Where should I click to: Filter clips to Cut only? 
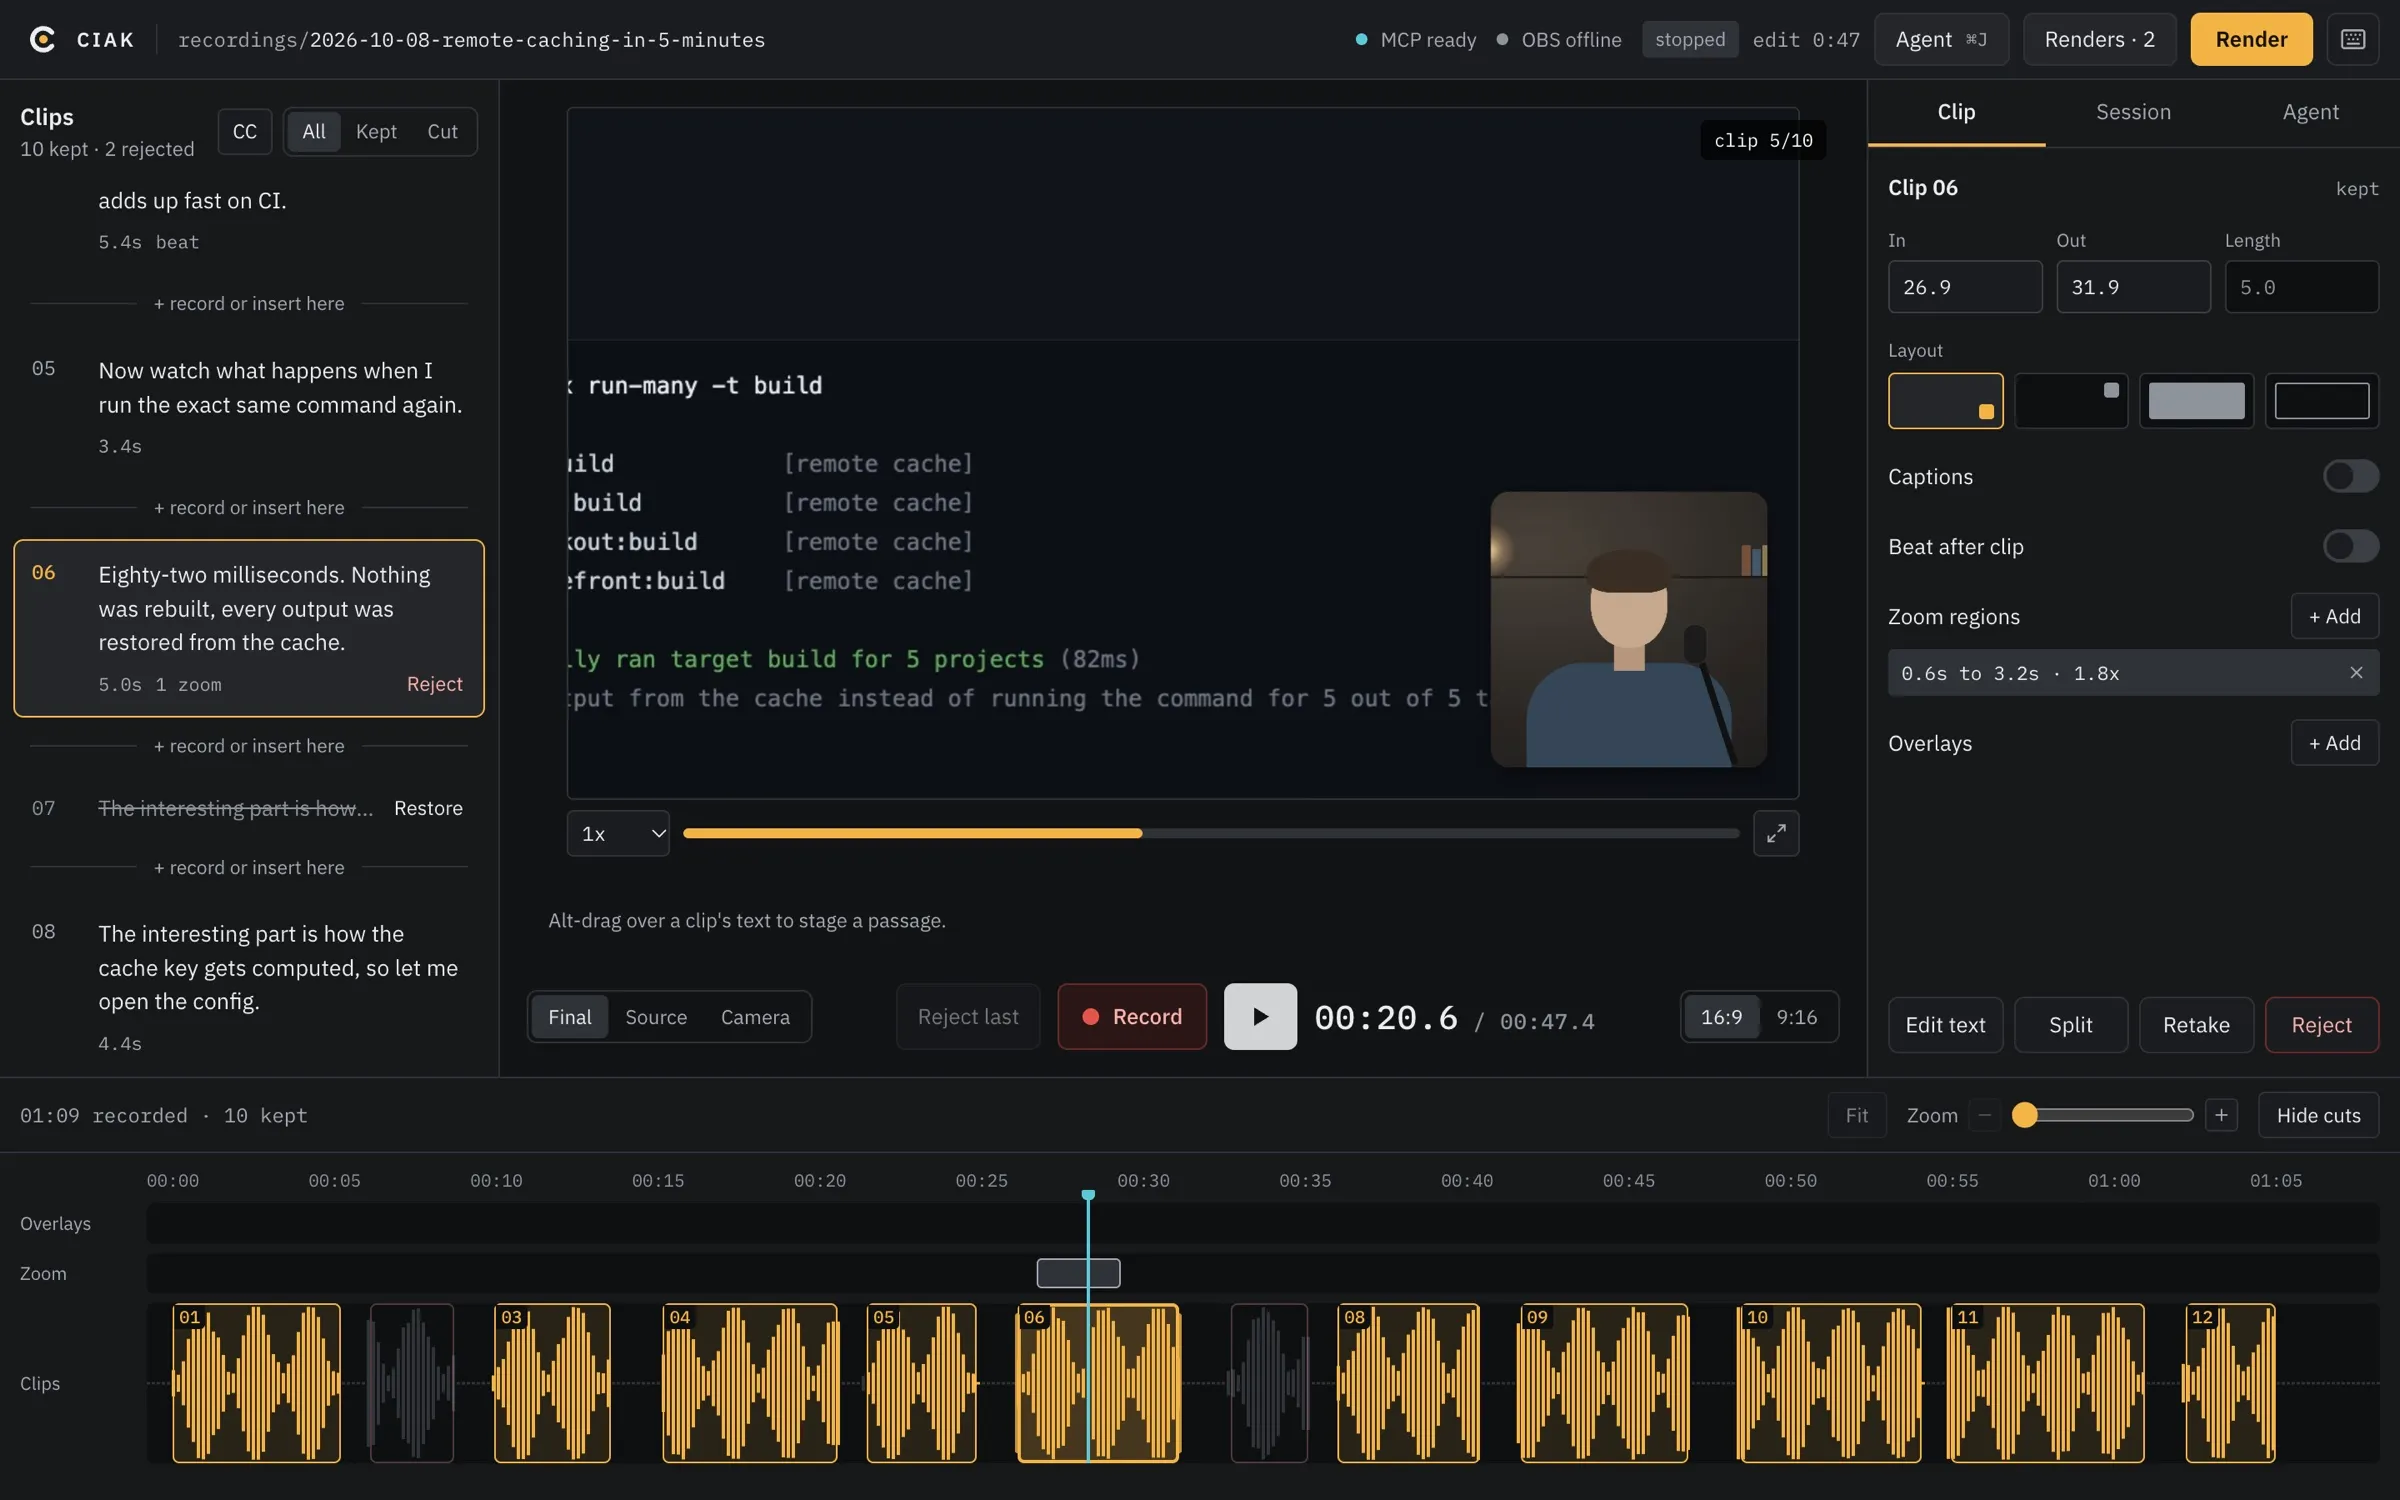(x=442, y=131)
